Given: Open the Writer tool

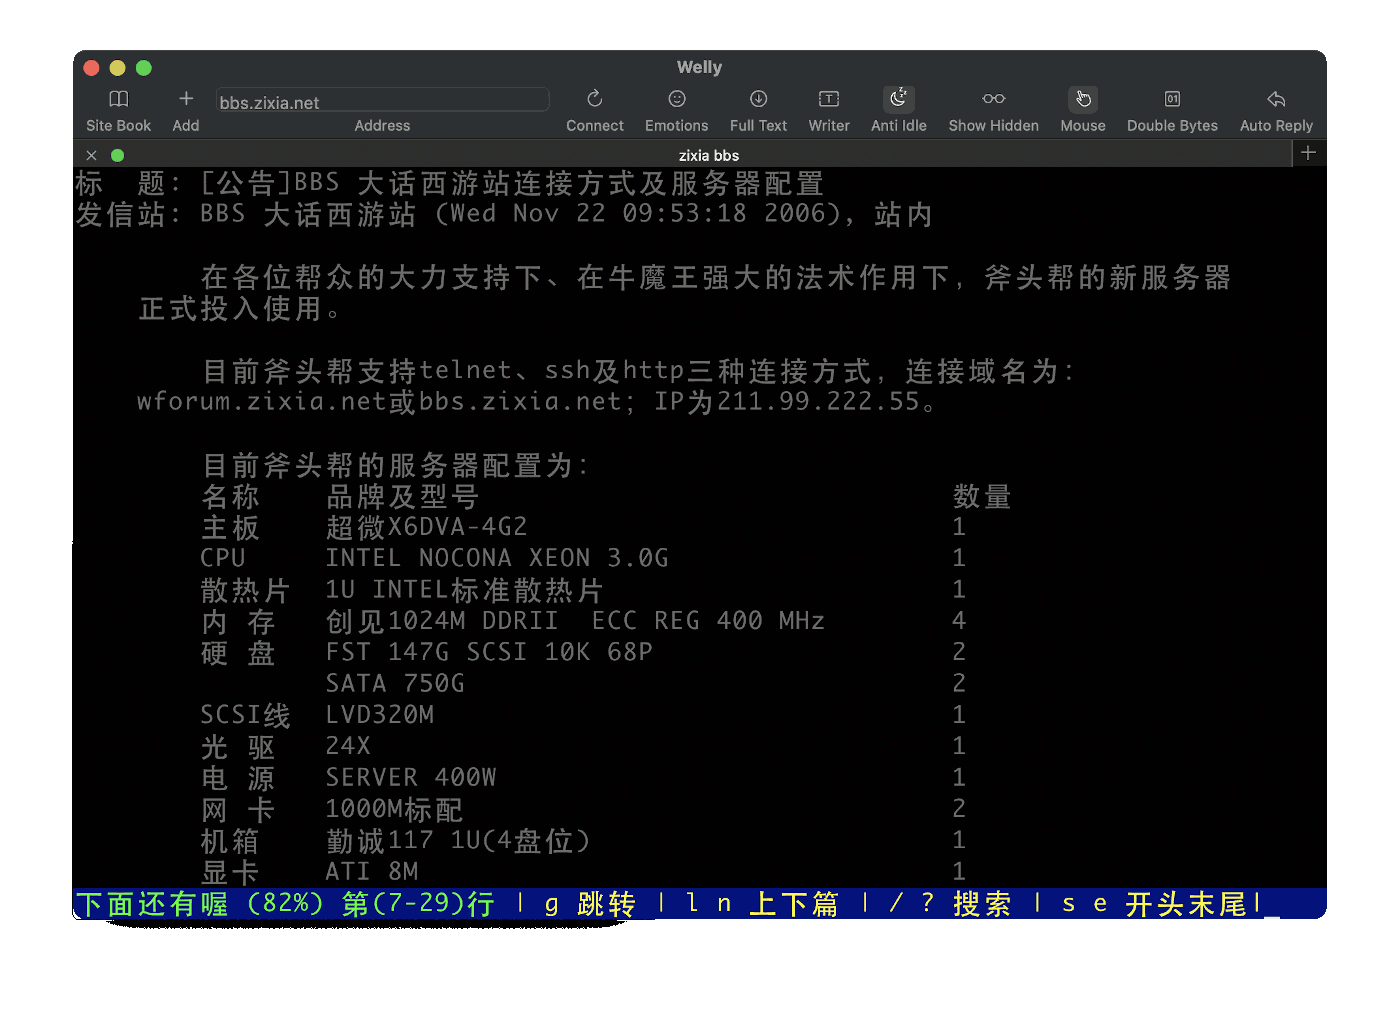Looking at the screenshot, I should [x=828, y=108].
